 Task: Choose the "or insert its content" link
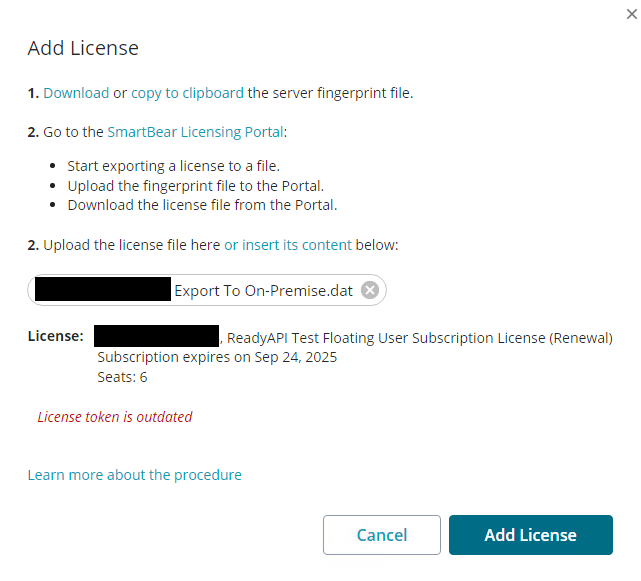tap(288, 245)
